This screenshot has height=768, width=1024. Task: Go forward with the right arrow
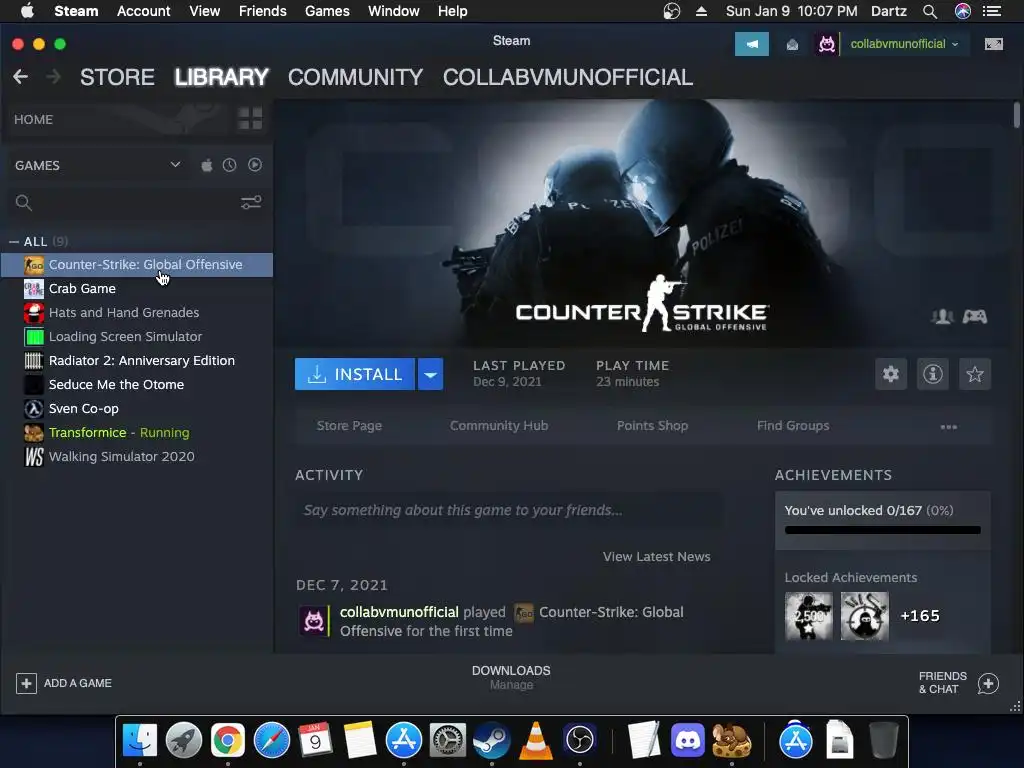coord(54,77)
